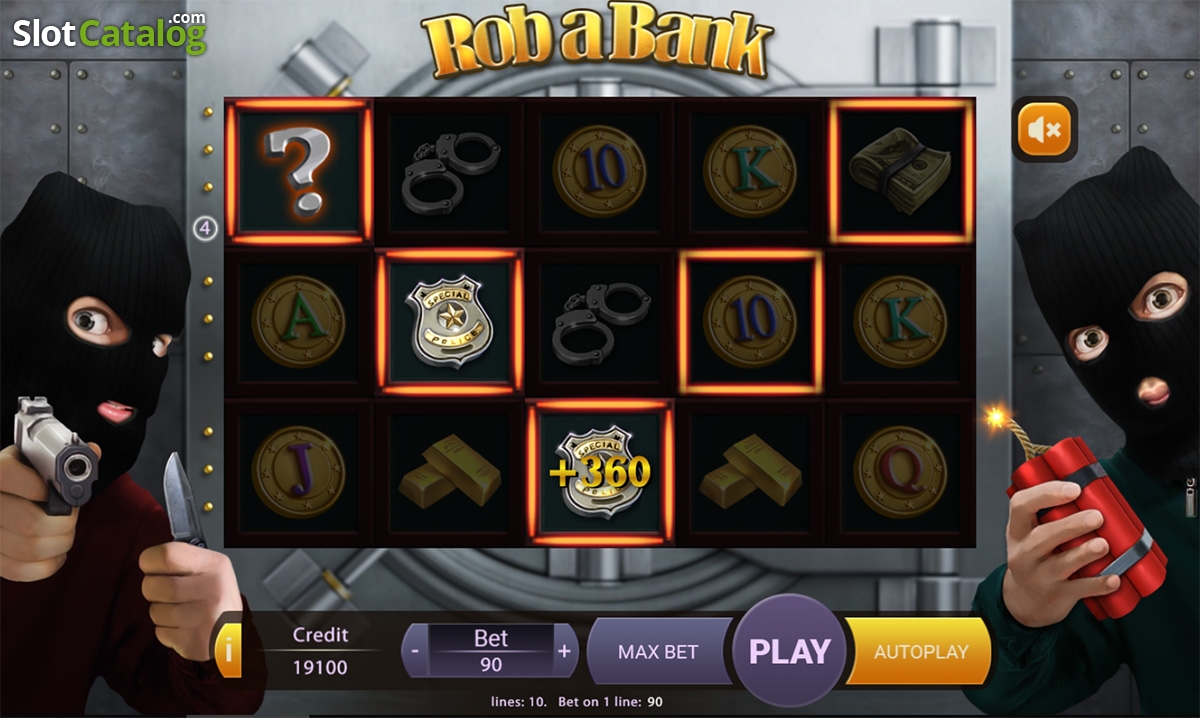Click the police badge in the middle row
The width and height of the screenshot is (1200, 718).
(449, 321)
